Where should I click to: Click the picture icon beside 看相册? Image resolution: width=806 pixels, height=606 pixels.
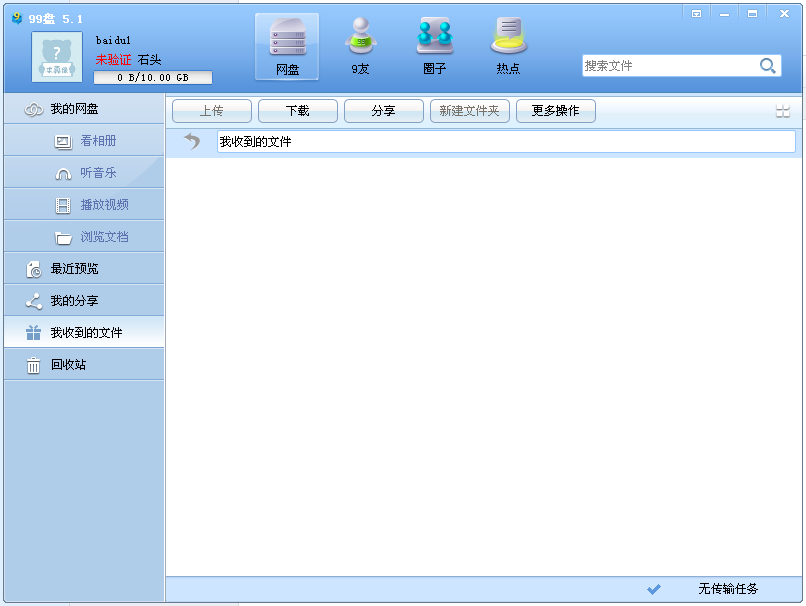click(x=63, y=142)
